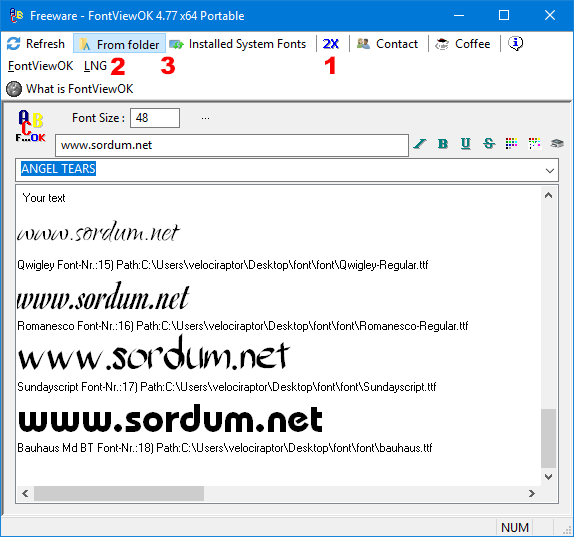This screenshot has height=537, width=574.
Task: Click the Romanesco font sample preview
Action: click(x=103, y=297)
